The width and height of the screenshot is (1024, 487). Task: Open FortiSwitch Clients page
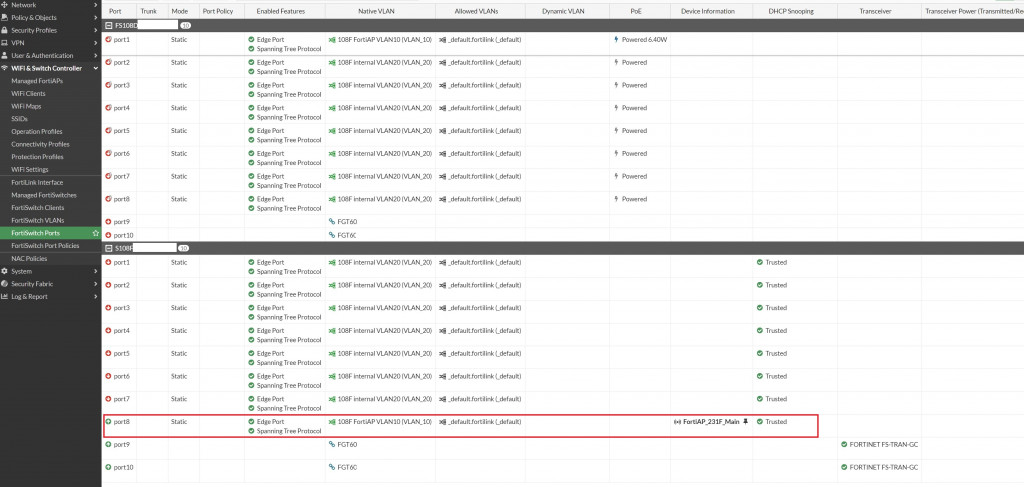37,208
